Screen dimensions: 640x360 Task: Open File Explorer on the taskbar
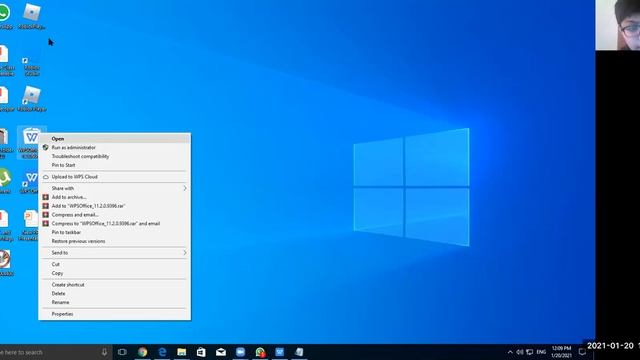[182, 352]
